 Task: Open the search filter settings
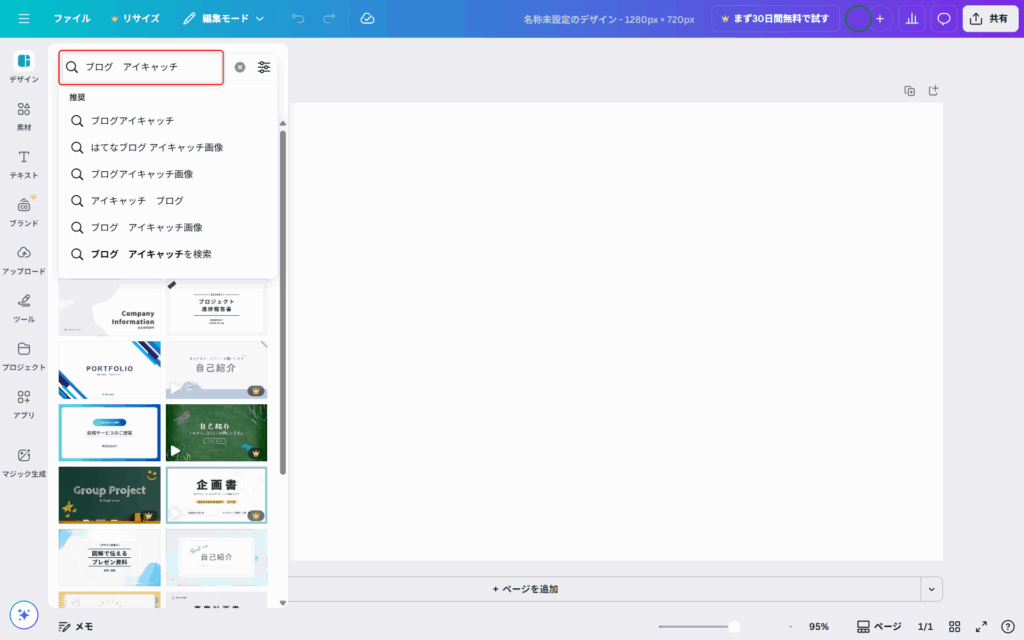264,67
